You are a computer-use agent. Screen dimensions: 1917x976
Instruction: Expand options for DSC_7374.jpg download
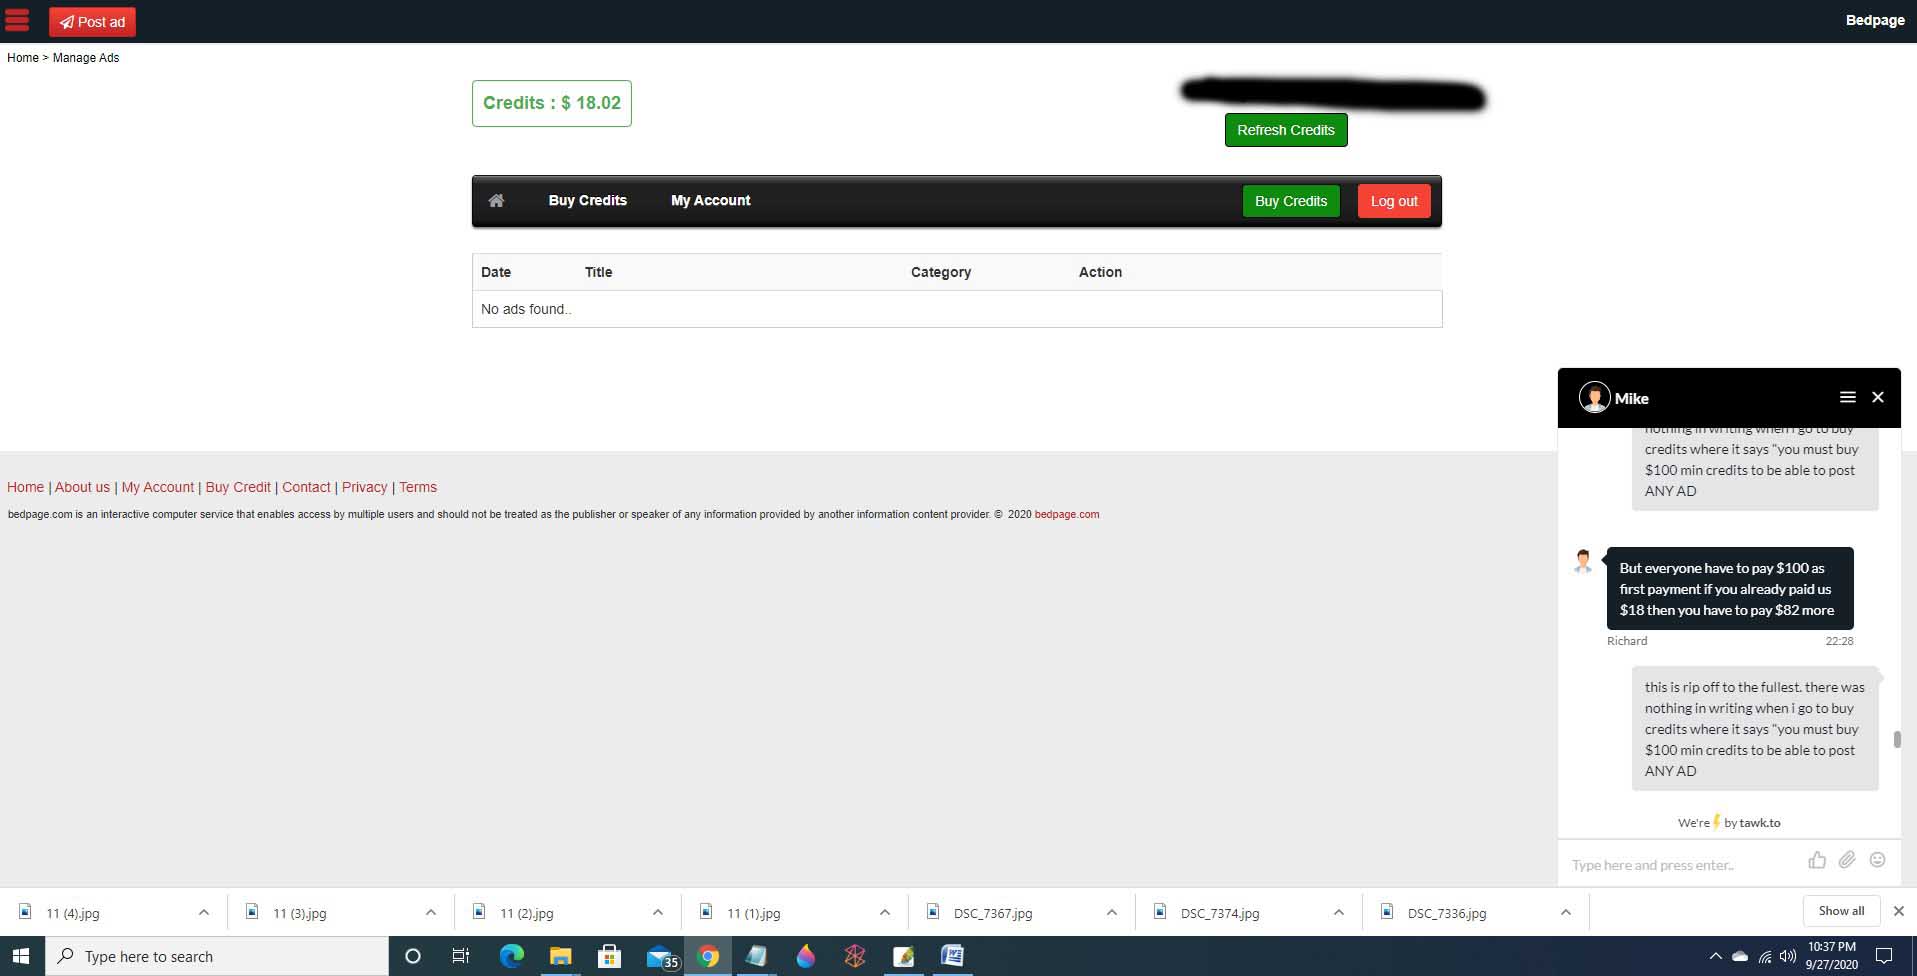(1338, 912)
